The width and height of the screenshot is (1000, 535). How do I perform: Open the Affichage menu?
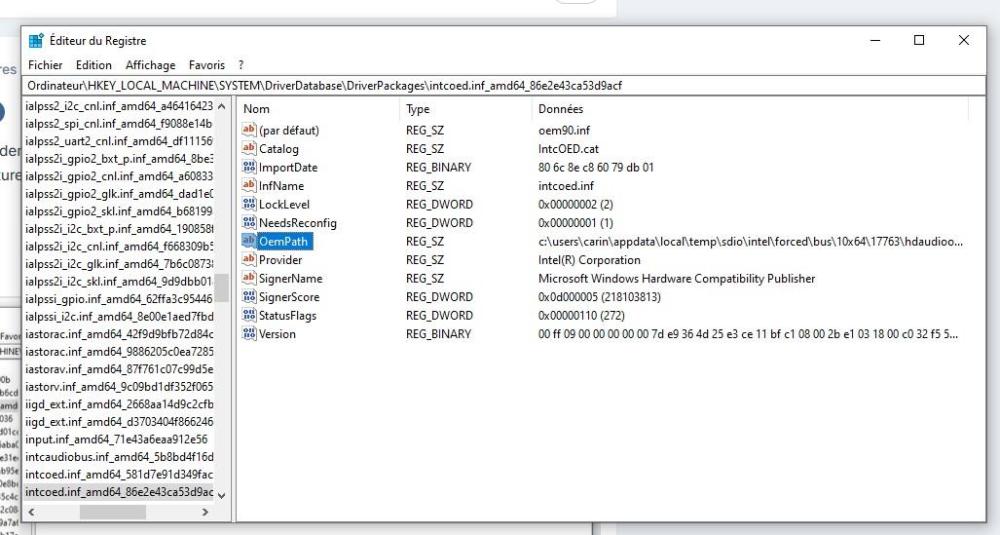[151, 65]
